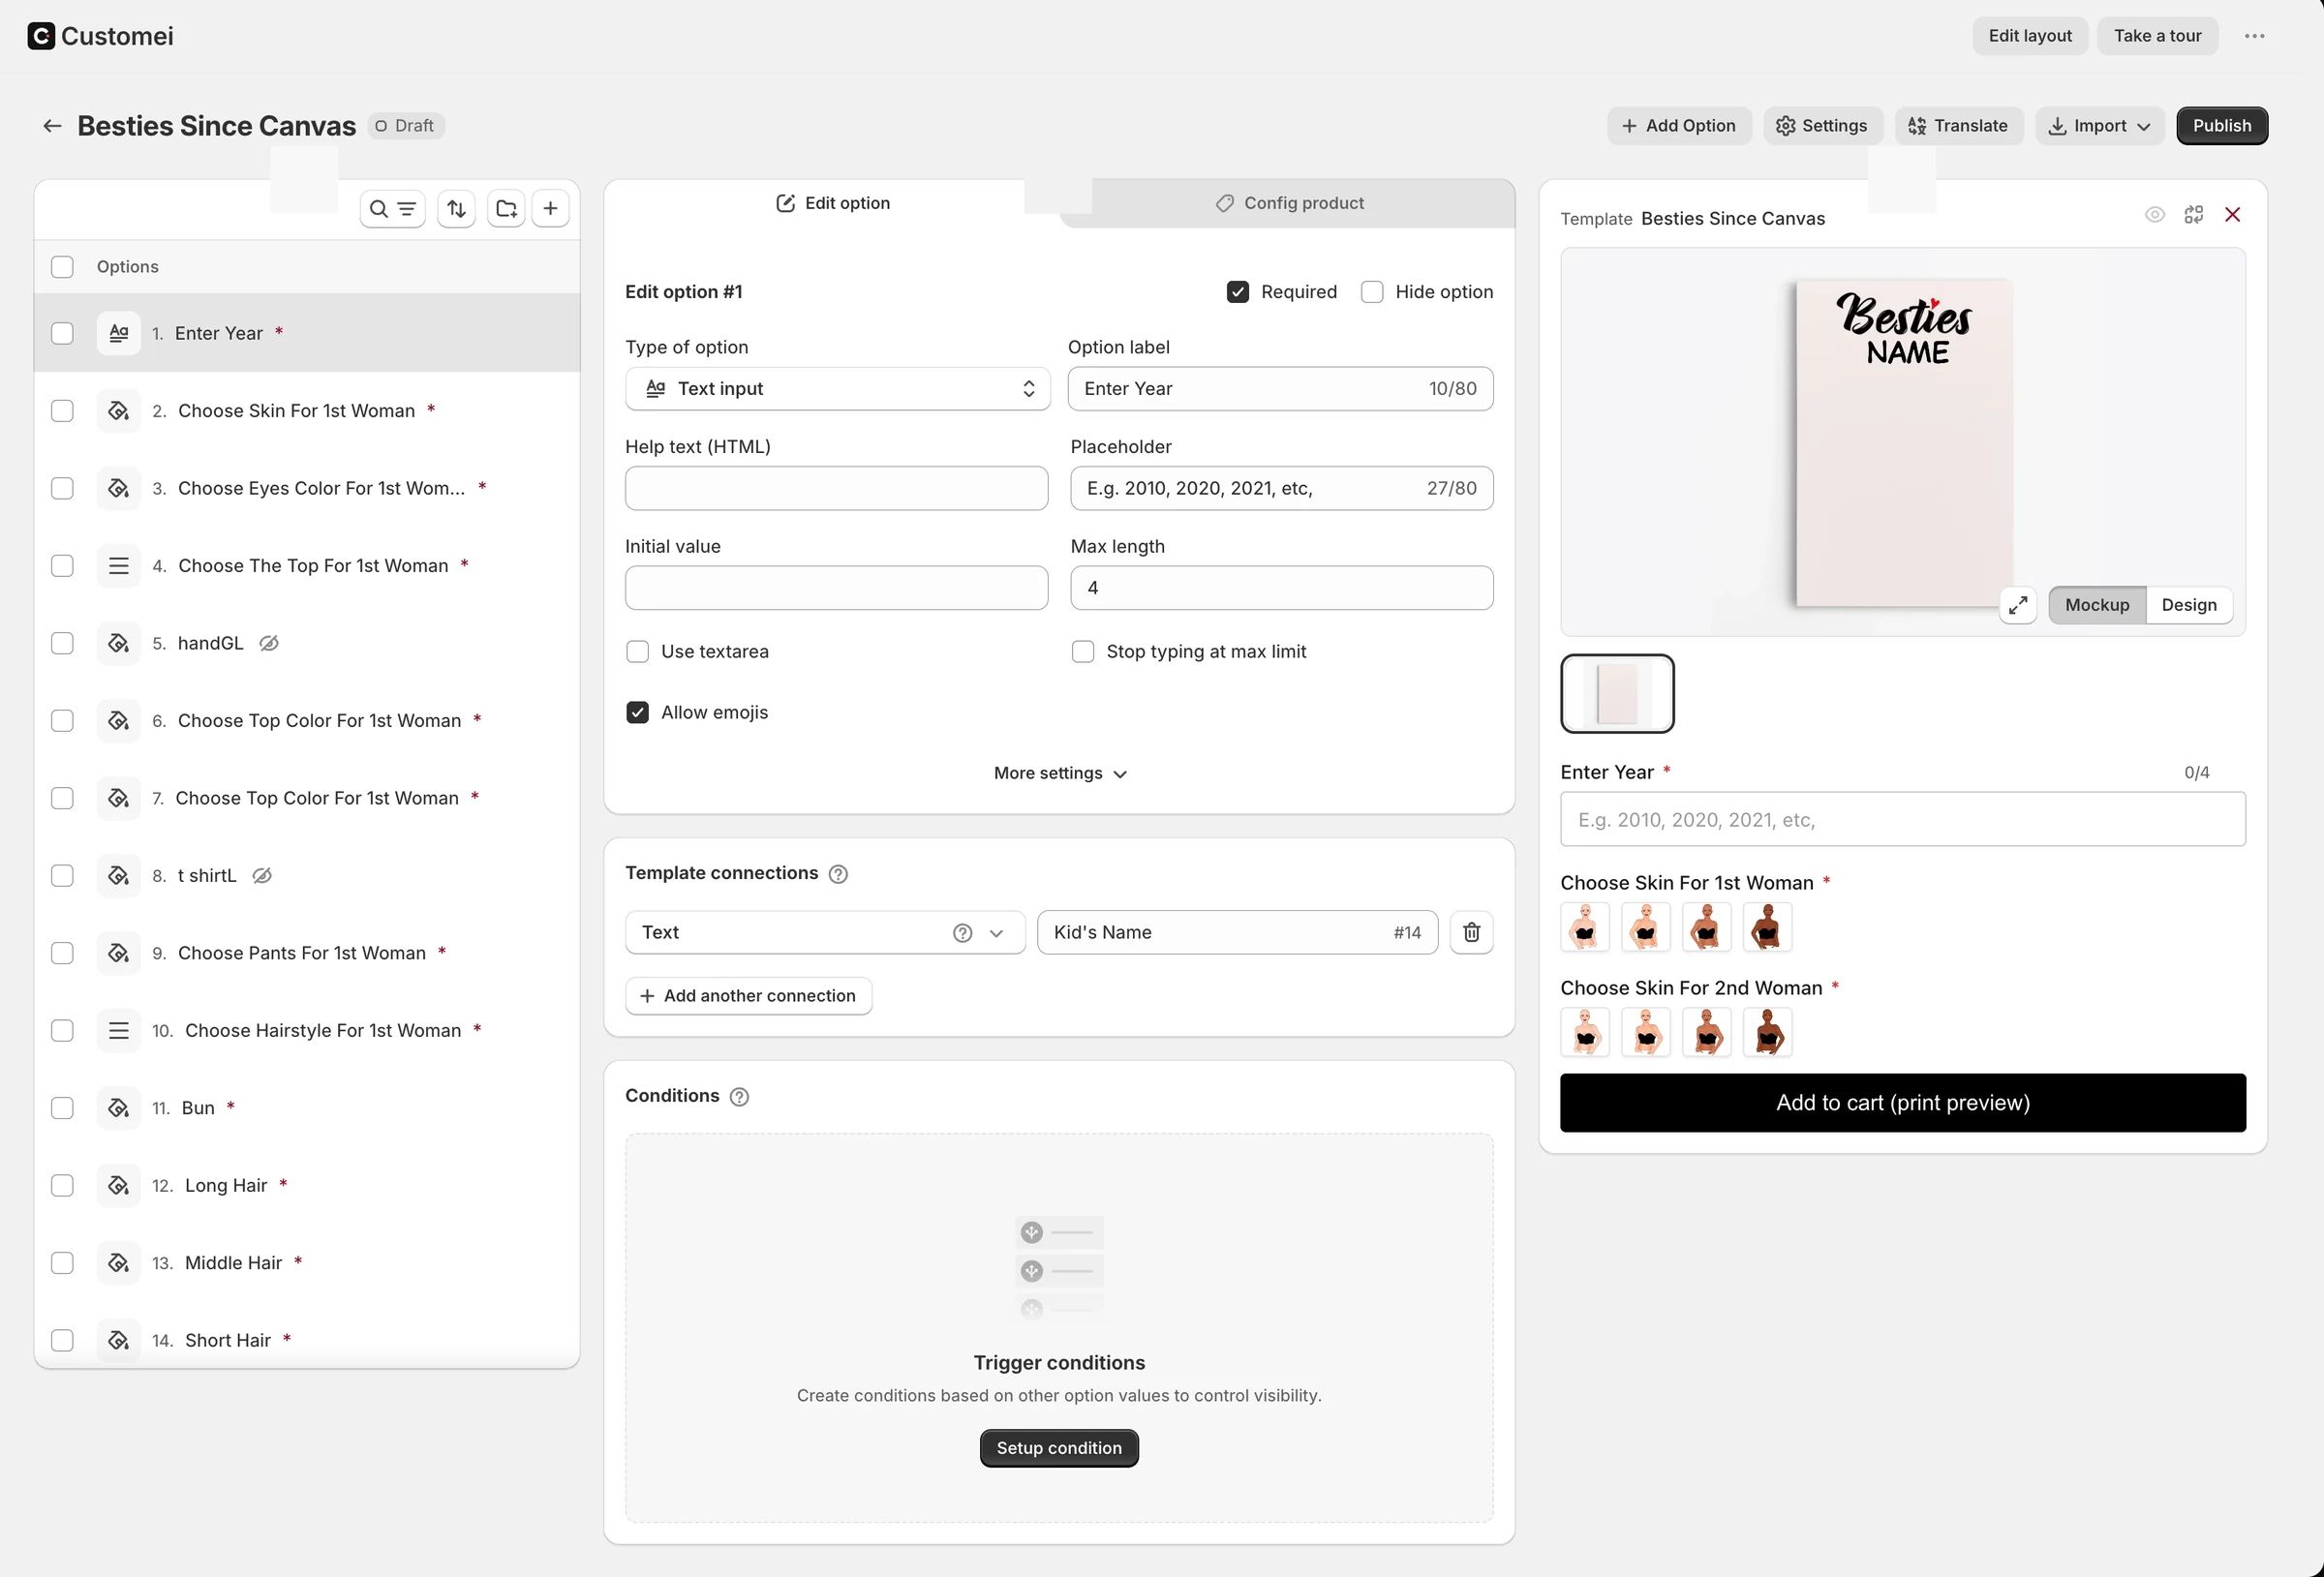Close the Template preview panel
The image size is (2324, 1577).
[2232, 215]
